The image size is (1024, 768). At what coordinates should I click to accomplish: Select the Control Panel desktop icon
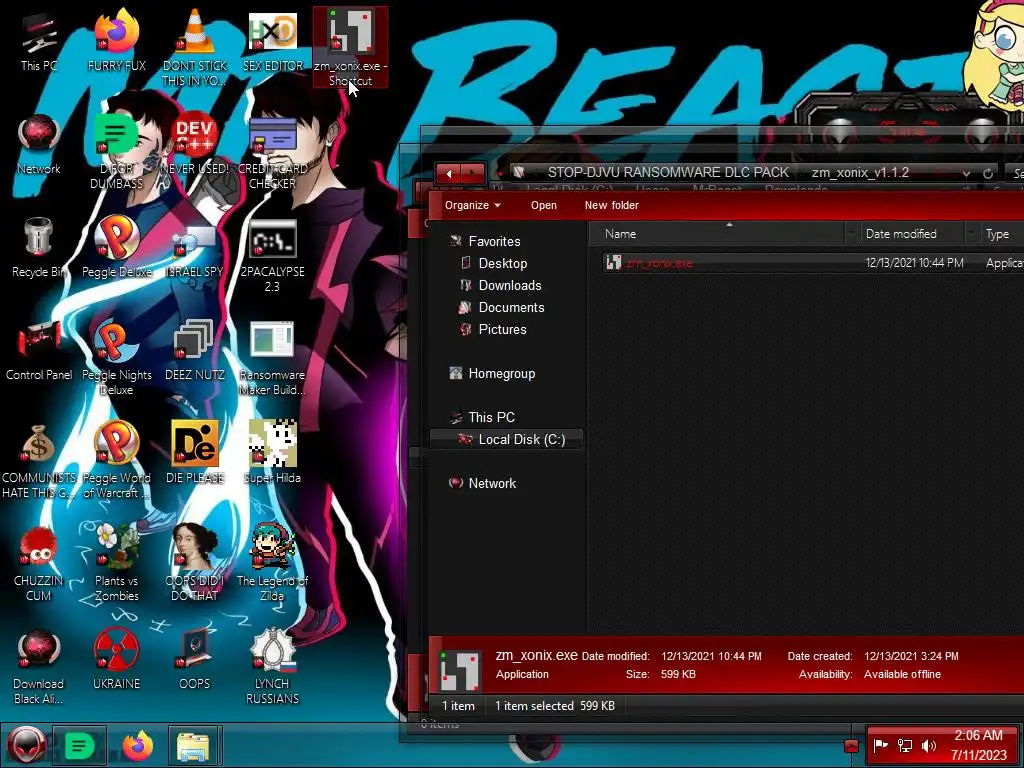click(x=39, y=351)
